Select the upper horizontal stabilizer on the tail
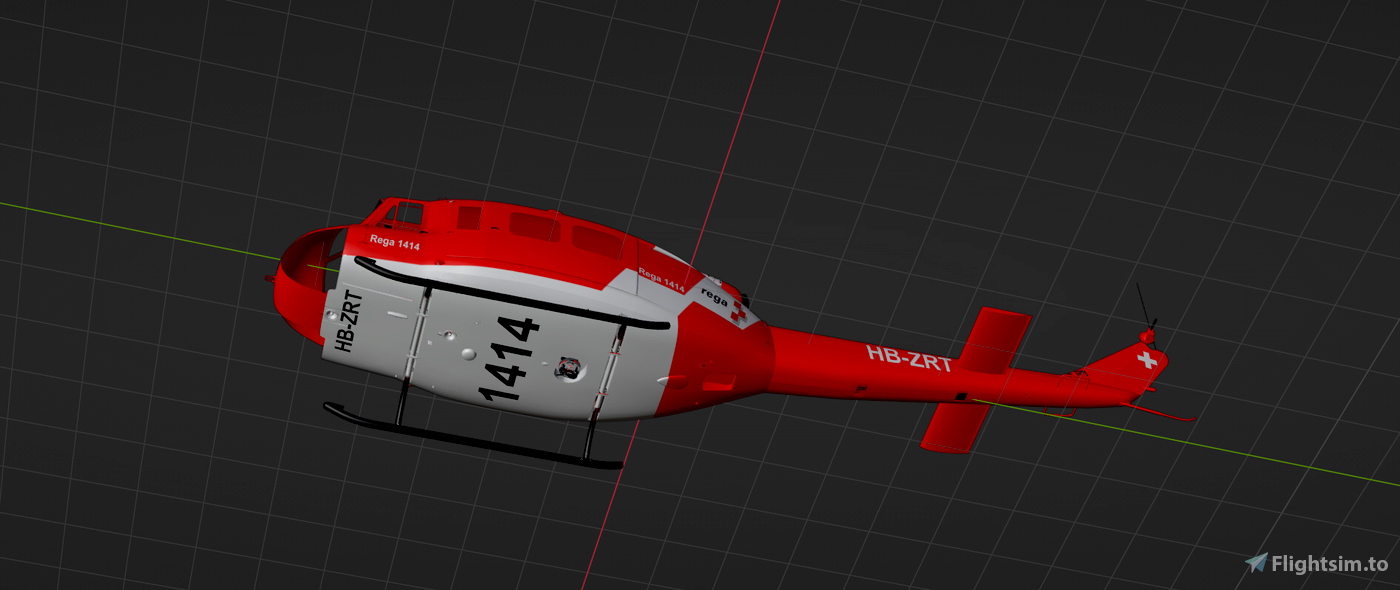 click(994, 339)
